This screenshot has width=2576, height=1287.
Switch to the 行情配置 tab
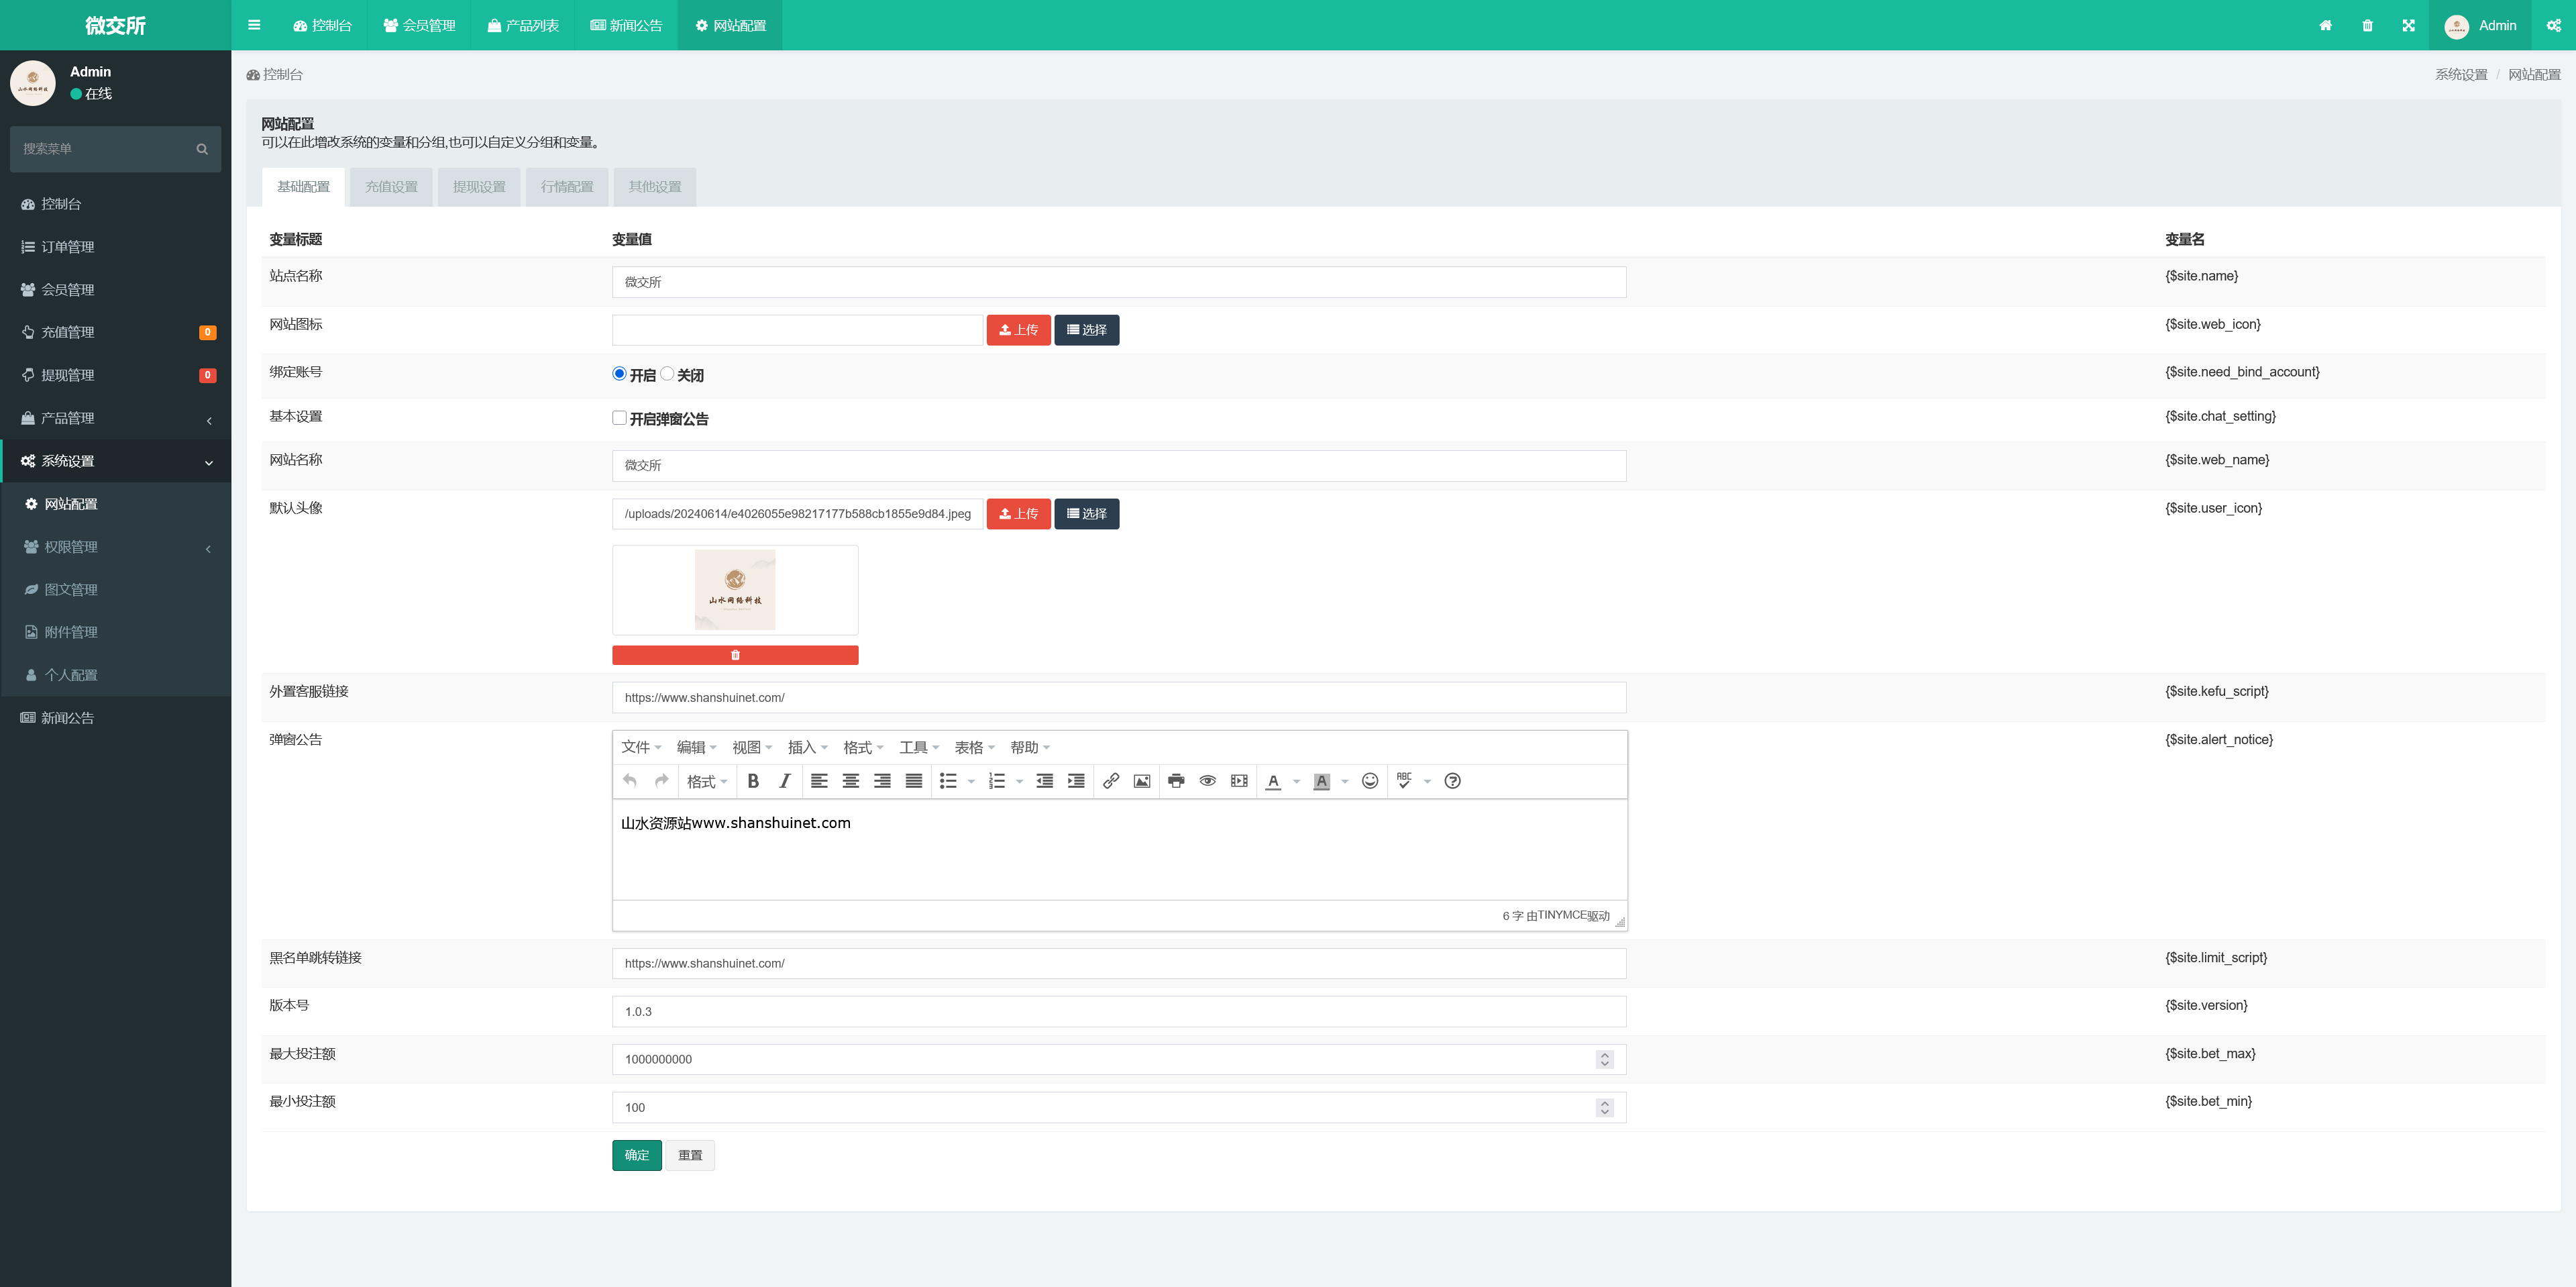[x=567, y=187]
